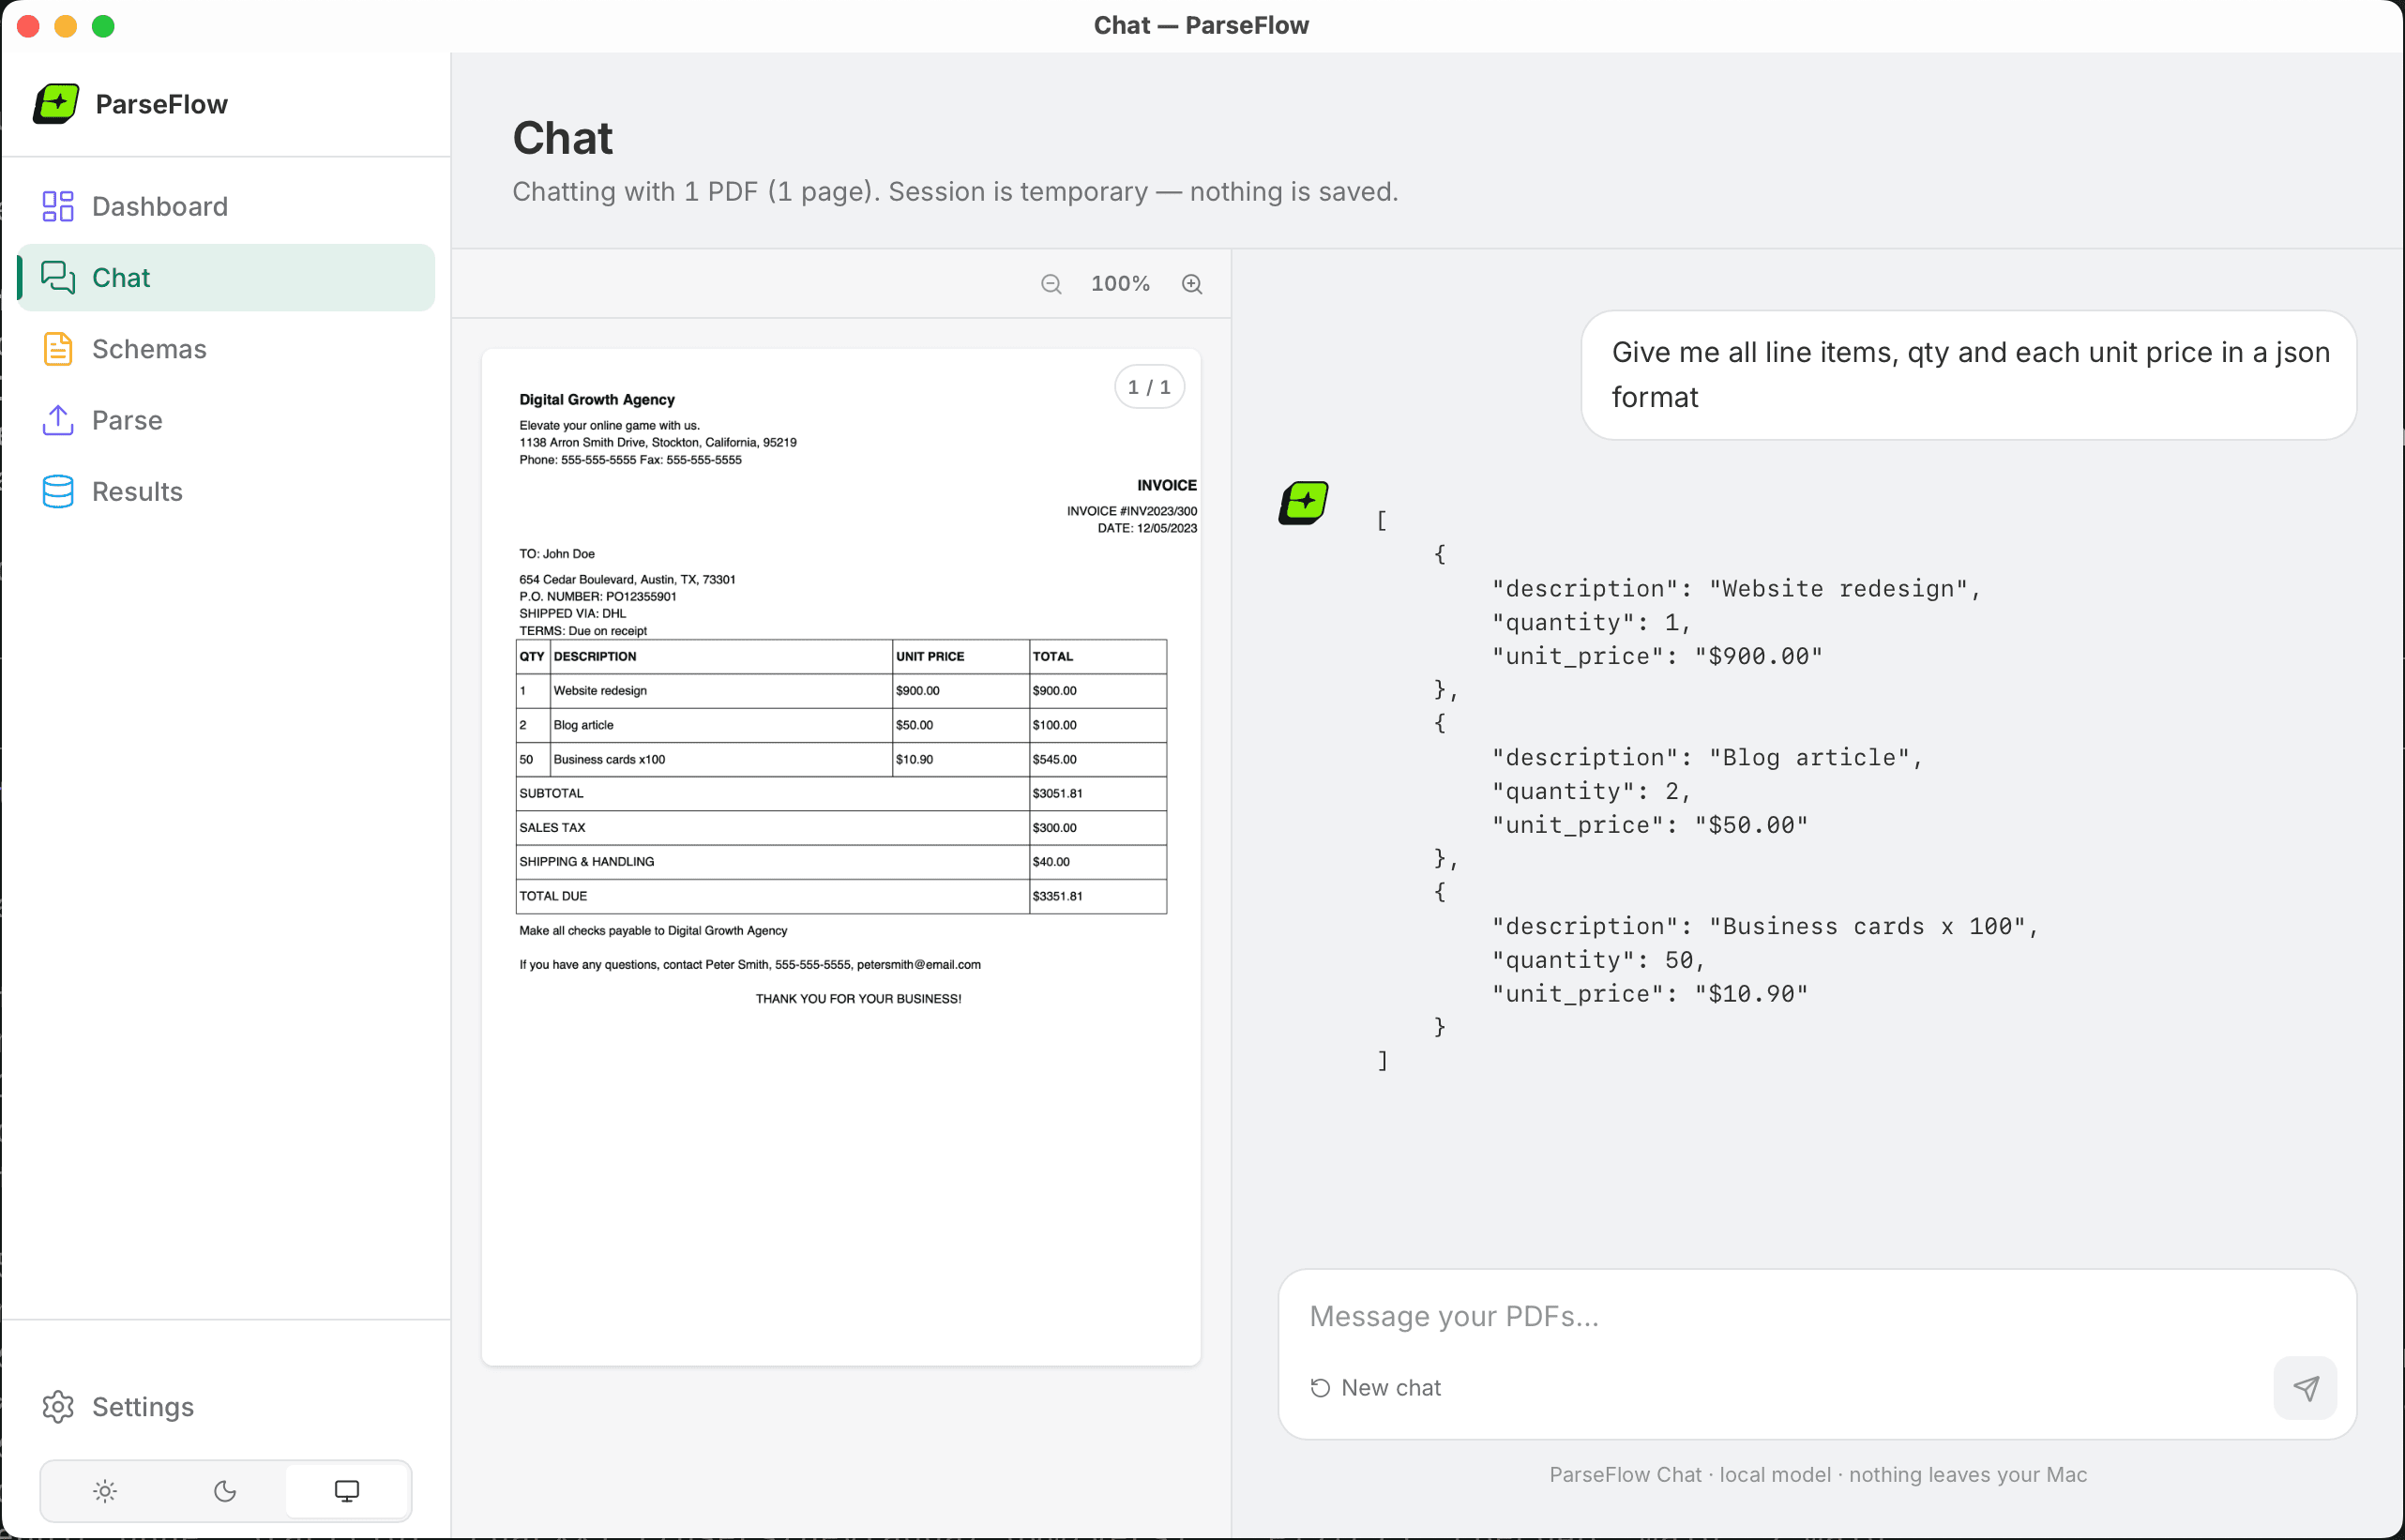This screenshot has width=2405, height=1540.
Task: Click the "quantity": 2 JSON line
Action: (1592, 792)
